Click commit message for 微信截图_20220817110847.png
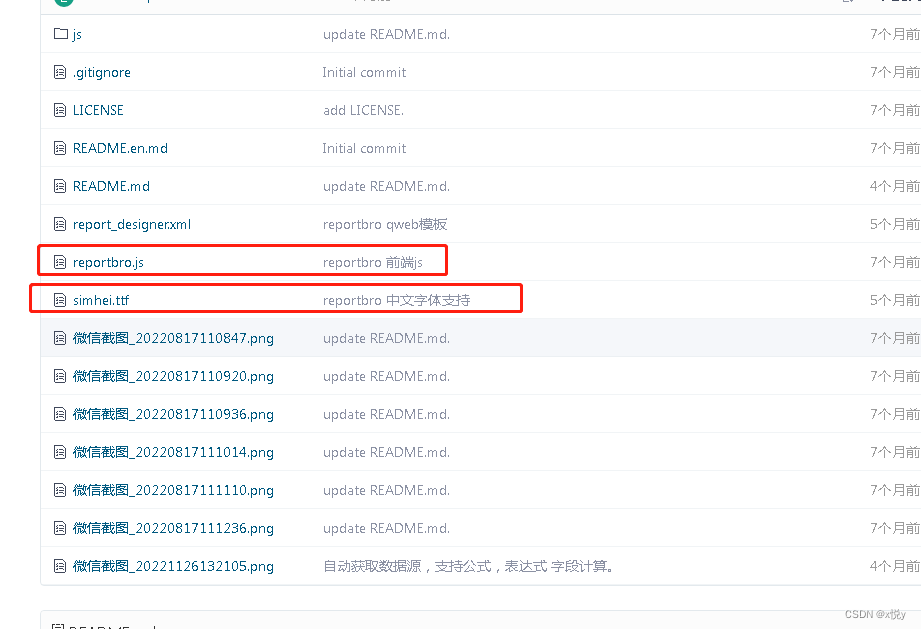The image size is (921, 629). click(386, 338)
